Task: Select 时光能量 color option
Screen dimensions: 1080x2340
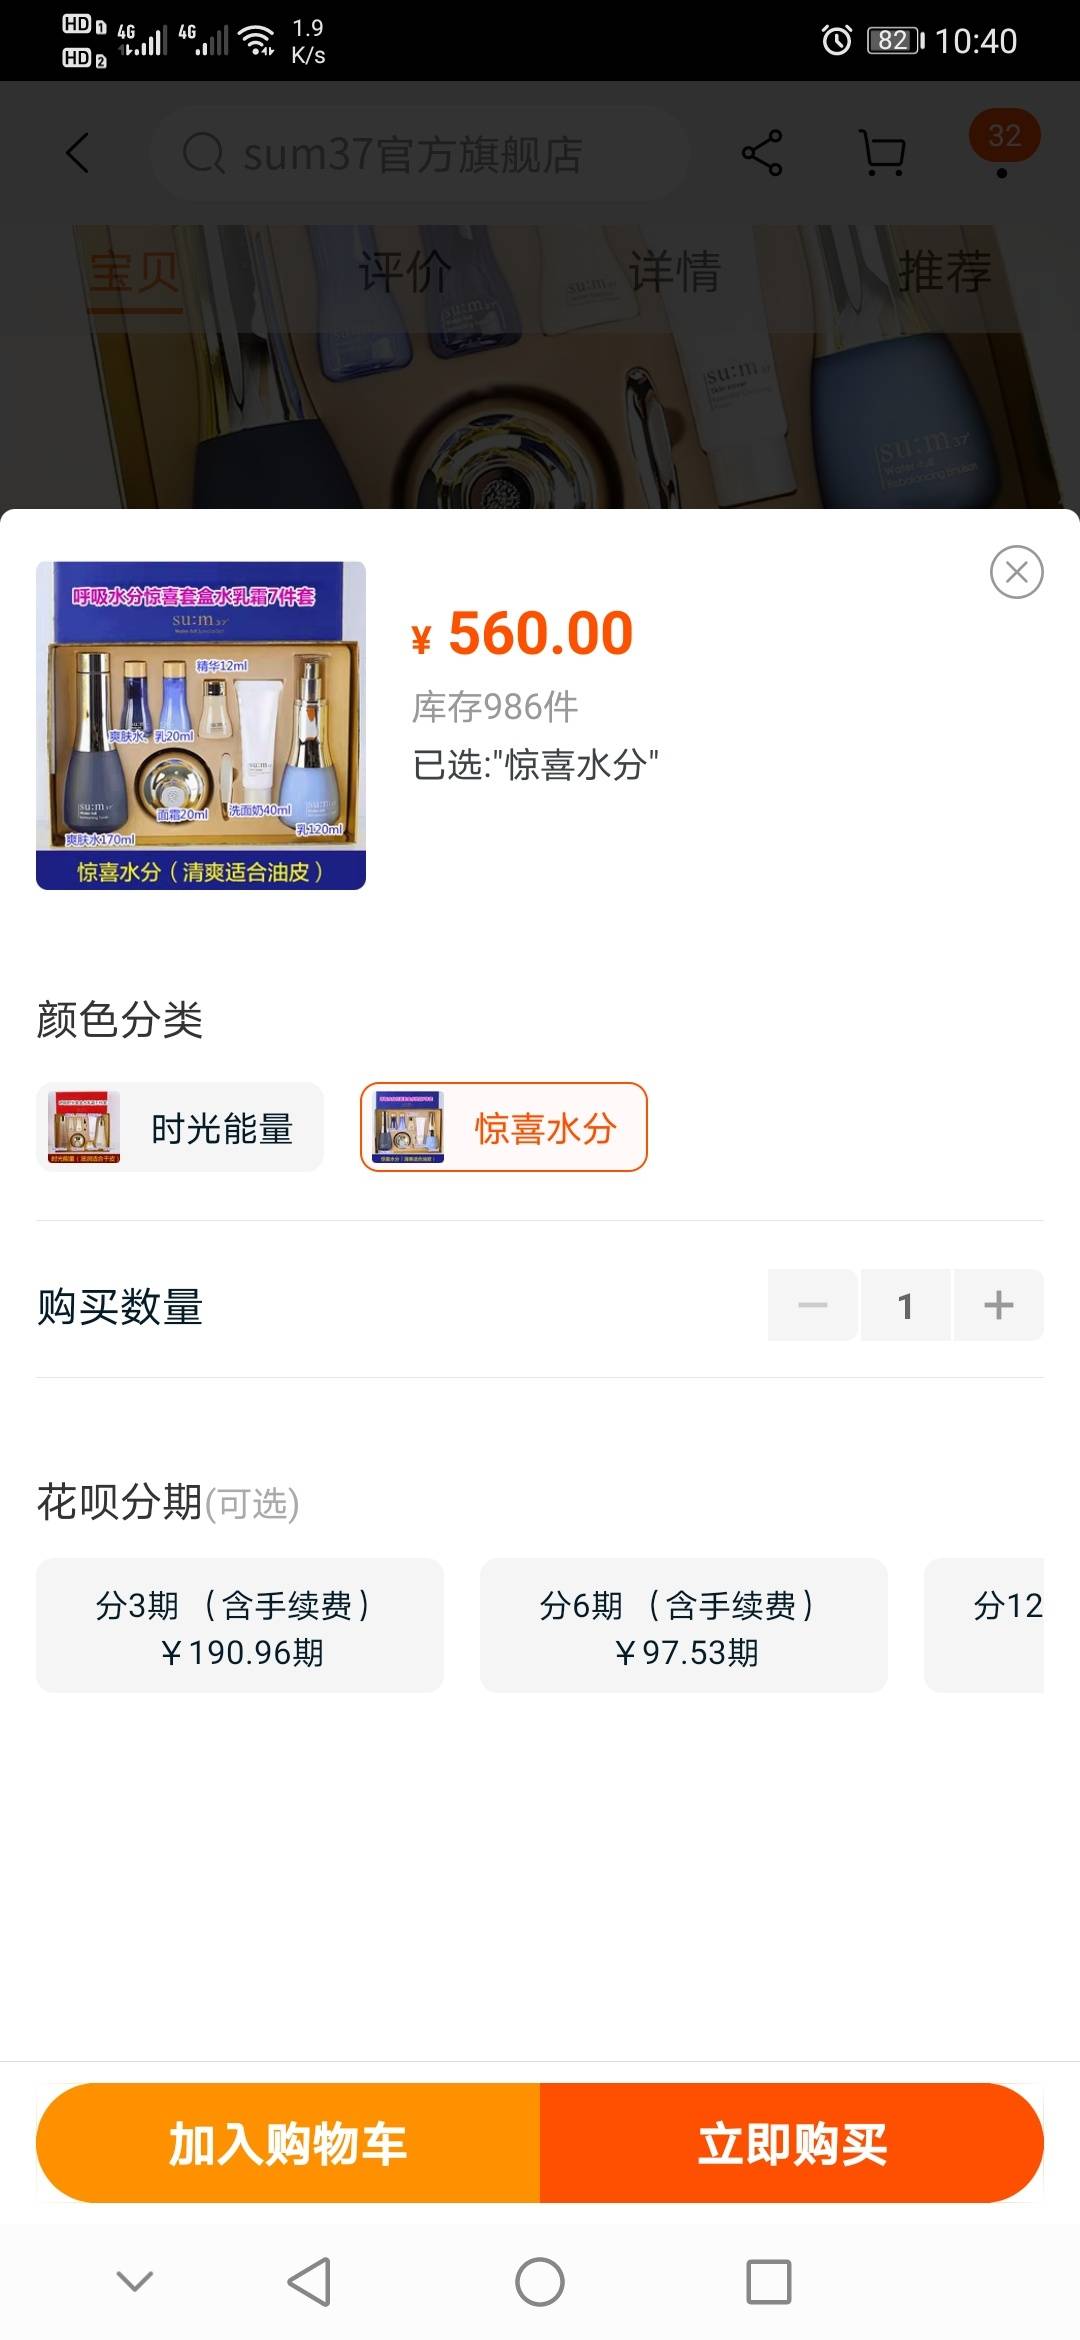Action: [180, 1127]
